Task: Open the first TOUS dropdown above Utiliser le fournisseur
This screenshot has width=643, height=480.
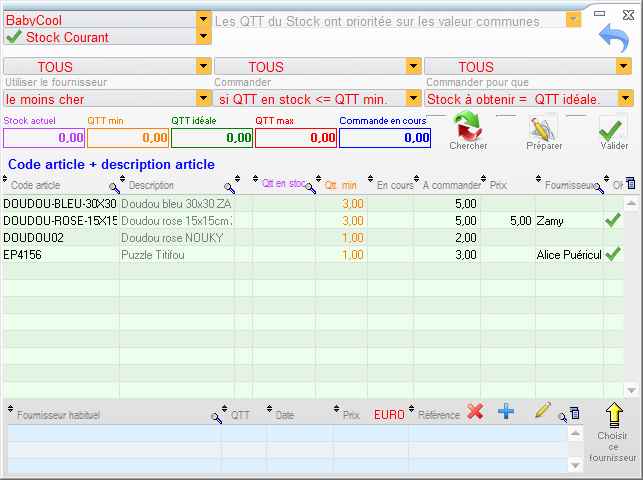Action: (x=203, y=66)
